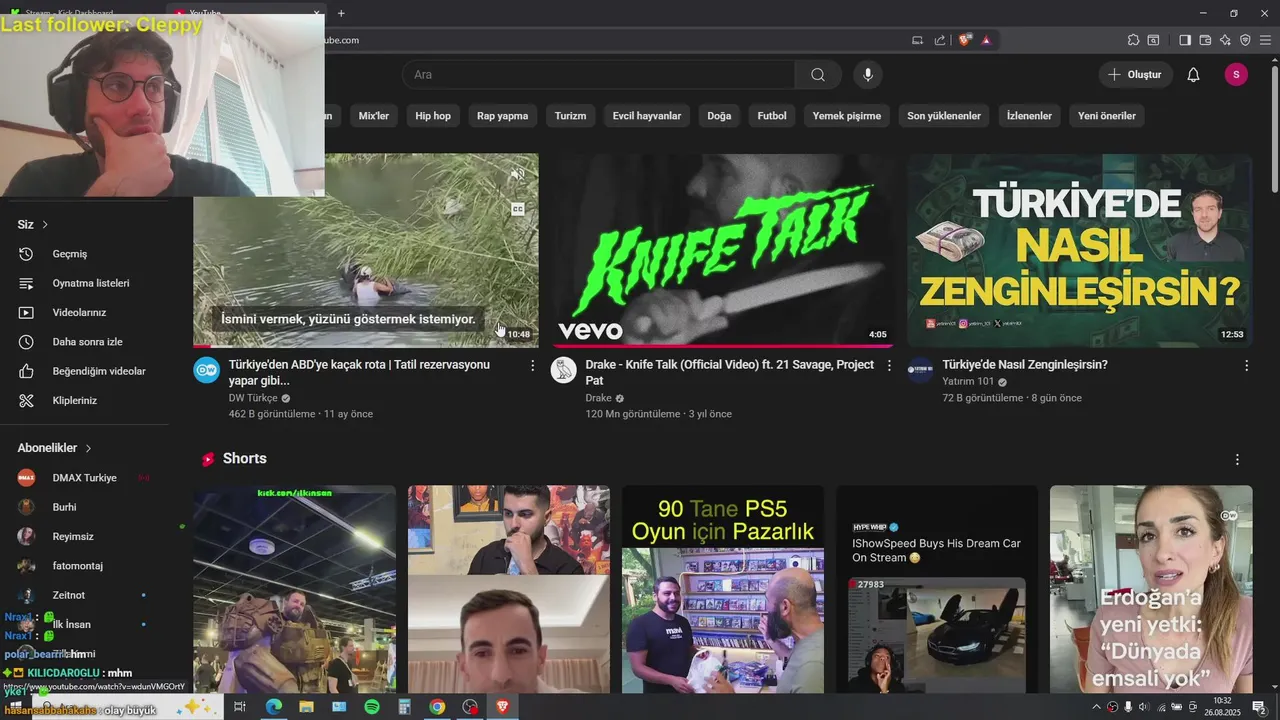Image resolution: width=1280 pixels, height=720 pixels.
Task: Expand Abonelikler subscriptions chevron
Action: tap(88, 448)
